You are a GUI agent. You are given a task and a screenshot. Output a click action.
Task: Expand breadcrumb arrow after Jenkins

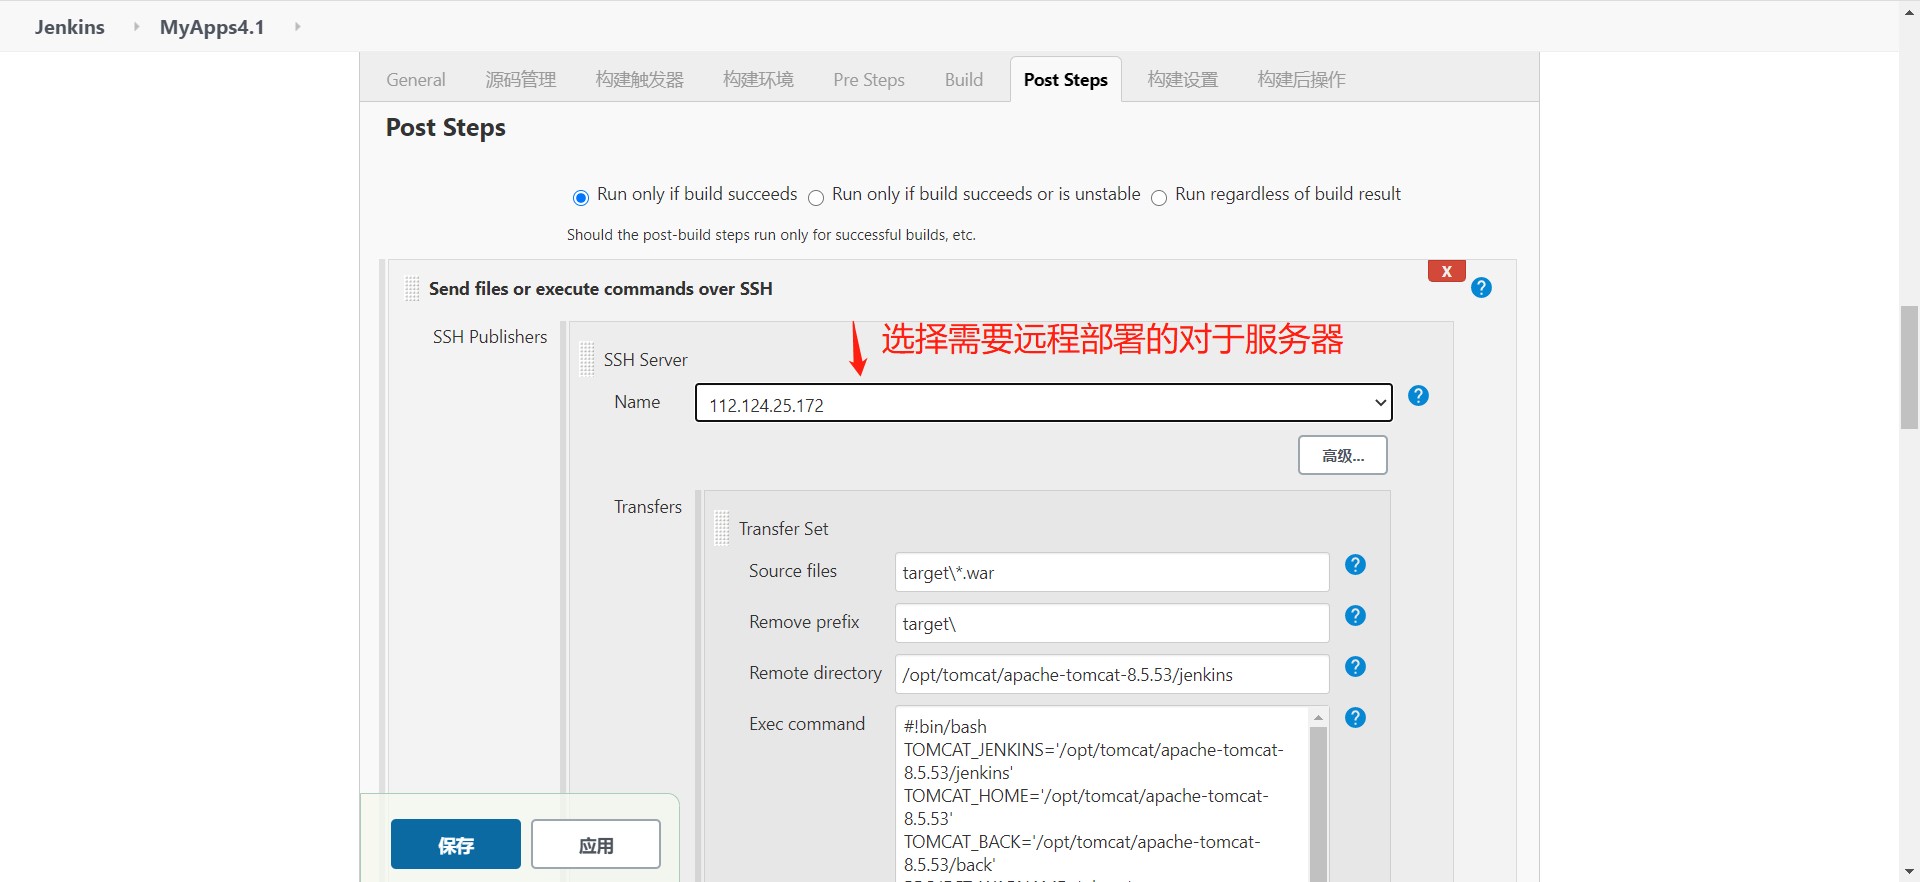(x=136, y=27)
